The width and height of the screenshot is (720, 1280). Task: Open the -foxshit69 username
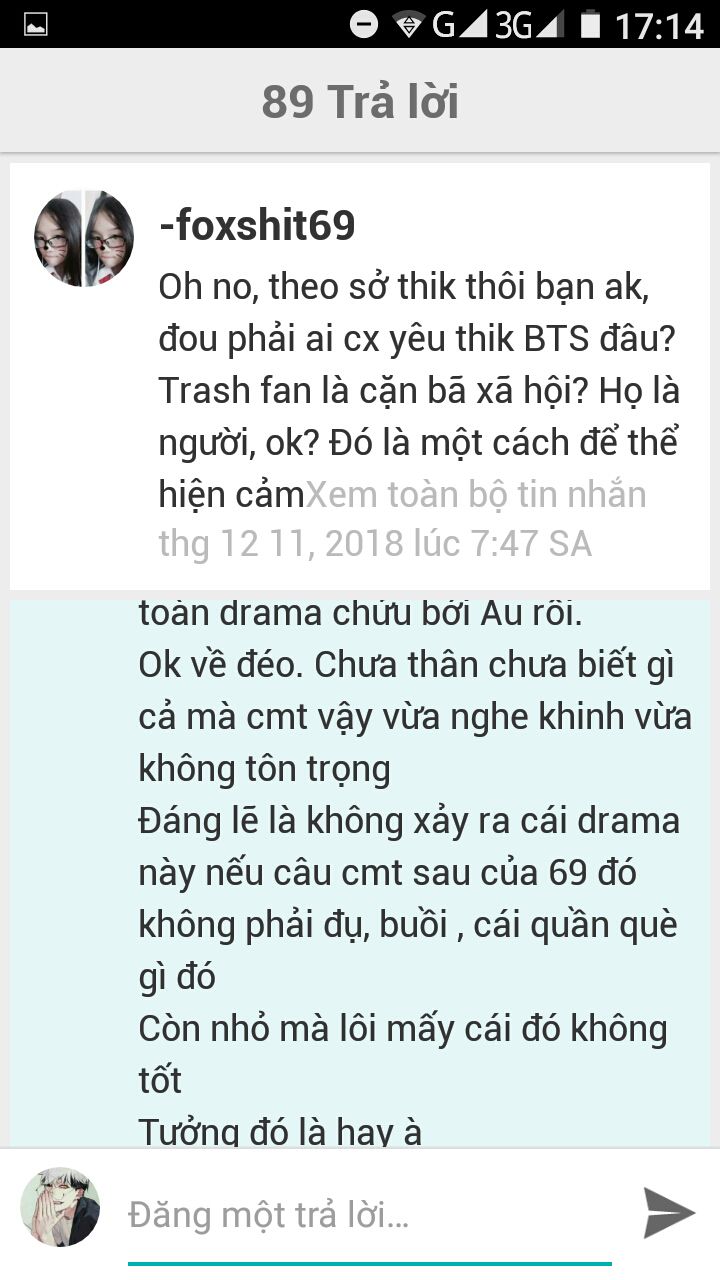[x=257, y=226]
